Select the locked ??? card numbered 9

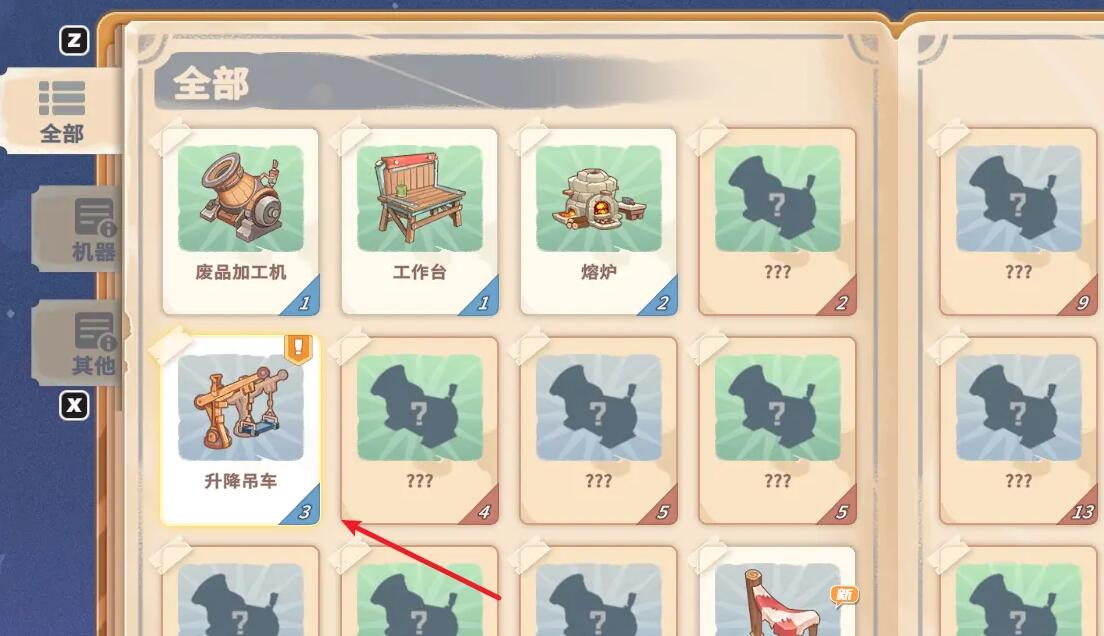pyautogui.click(x=1018, y=221)
